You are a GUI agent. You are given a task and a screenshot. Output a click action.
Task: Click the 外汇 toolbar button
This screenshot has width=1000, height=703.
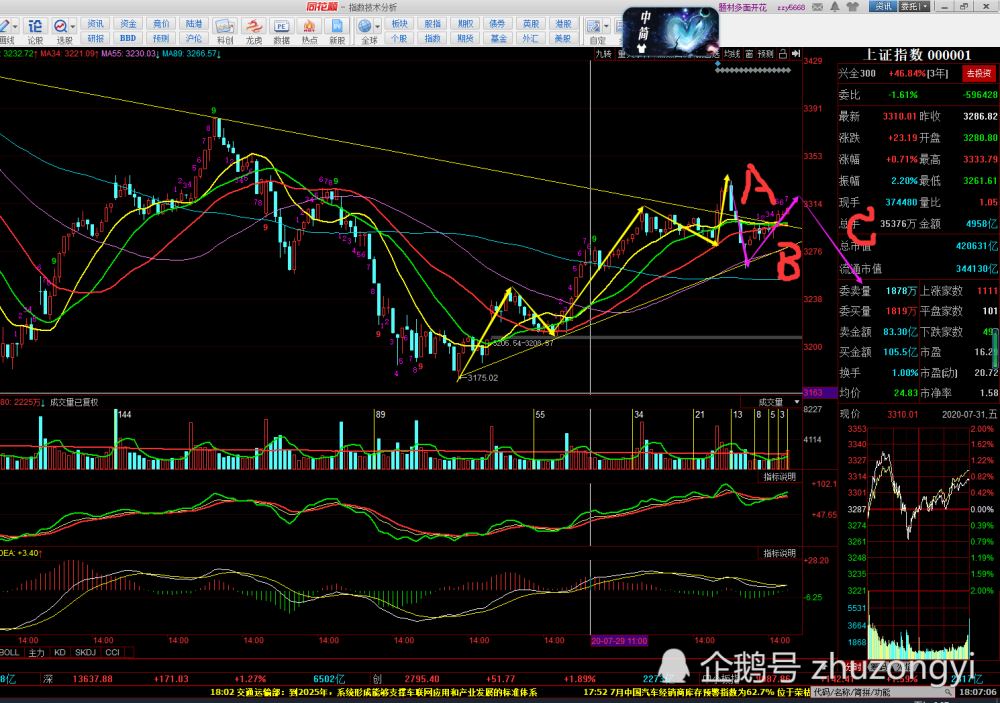coord(531,38)
